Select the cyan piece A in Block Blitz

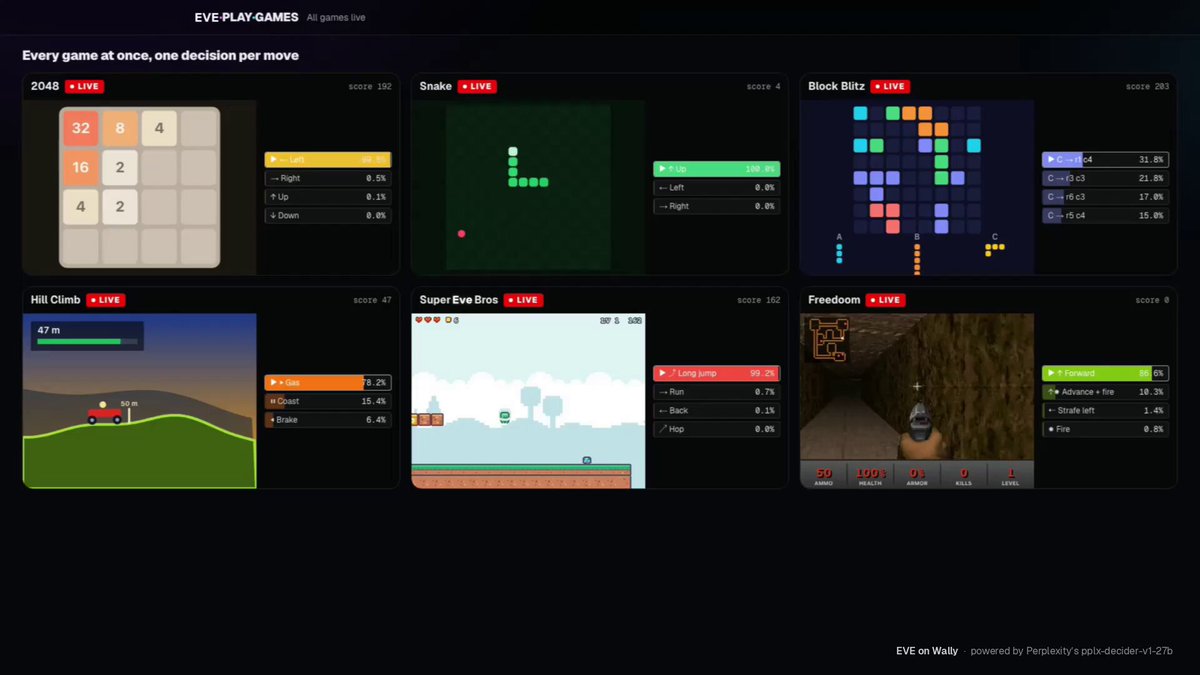(839, 254)
